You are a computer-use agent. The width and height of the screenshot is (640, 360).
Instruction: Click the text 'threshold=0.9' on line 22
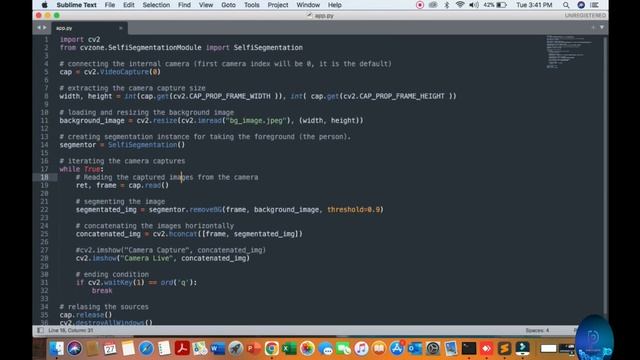pyautogui.click(x=353, y=209)
